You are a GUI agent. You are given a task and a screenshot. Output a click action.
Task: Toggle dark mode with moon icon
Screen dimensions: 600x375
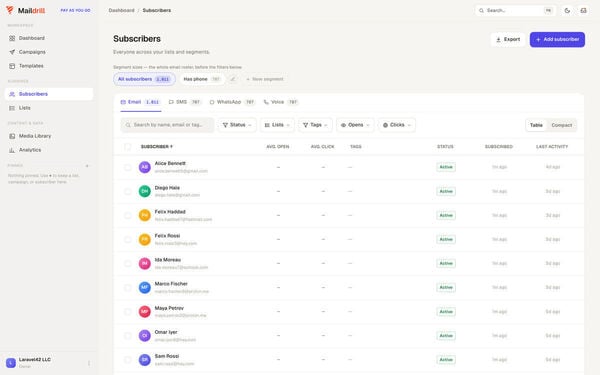pos(567,11)
